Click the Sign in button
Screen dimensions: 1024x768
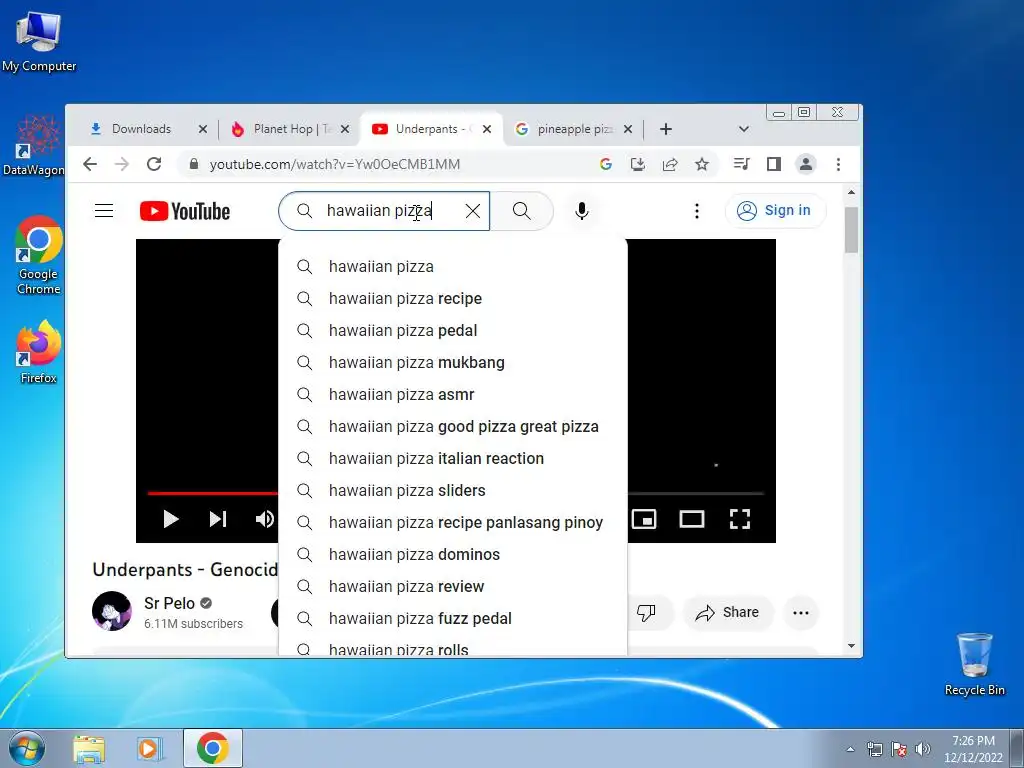(x=775, y=210)
